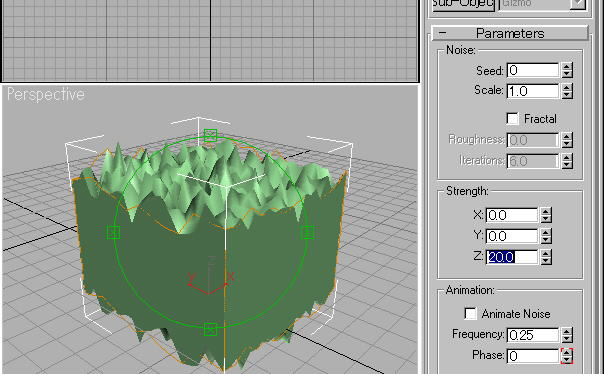Click the Seed value field
The width and height of the screenshot is (604, 374).
pyautogui.click(x=533, y=70)
